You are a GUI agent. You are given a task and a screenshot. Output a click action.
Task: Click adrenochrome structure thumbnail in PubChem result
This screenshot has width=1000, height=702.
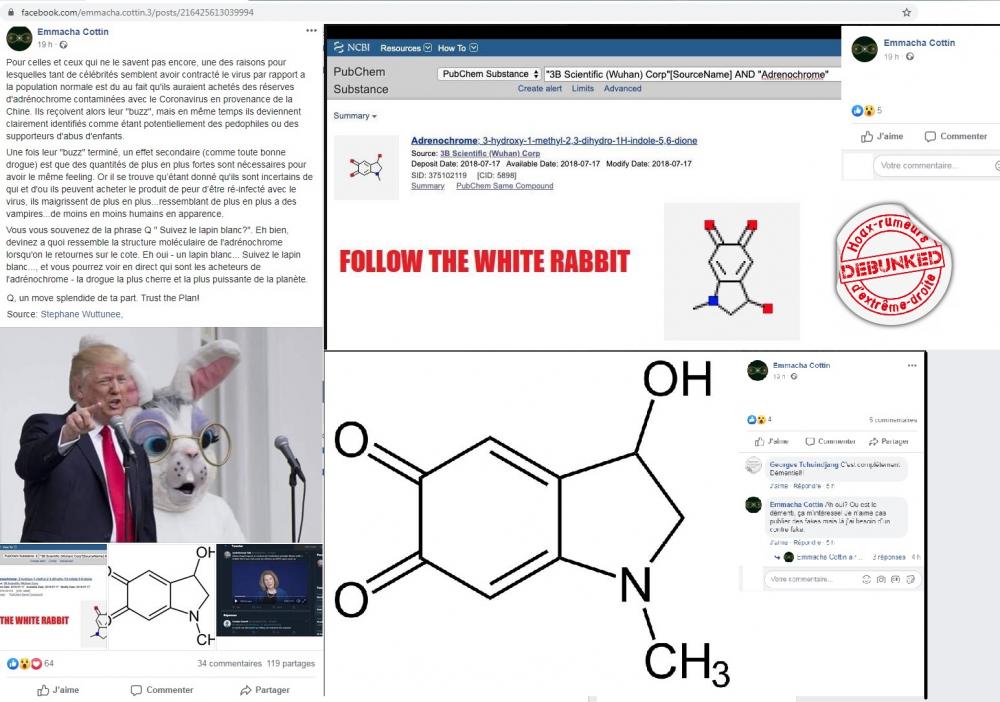pyautogui.click(x=366, y=168)
